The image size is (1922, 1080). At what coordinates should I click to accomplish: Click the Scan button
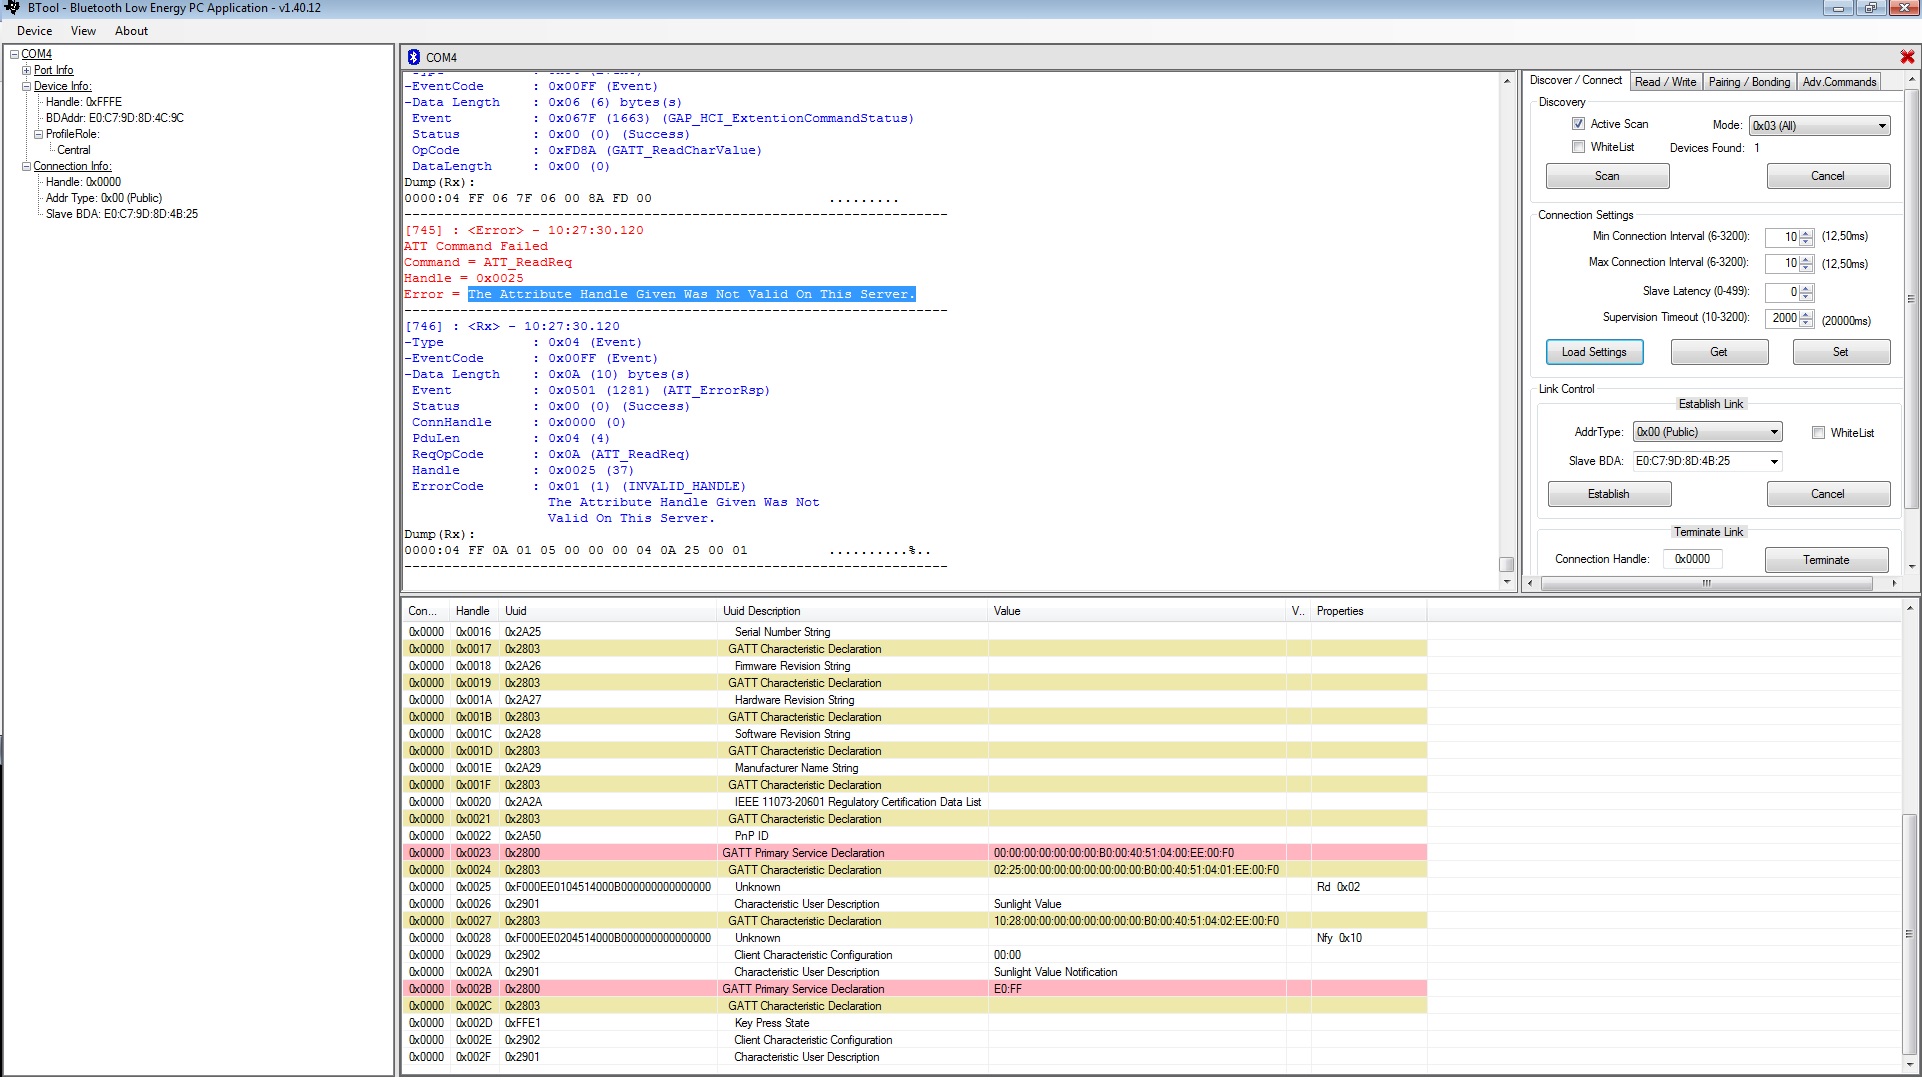tap(1607, 176)
